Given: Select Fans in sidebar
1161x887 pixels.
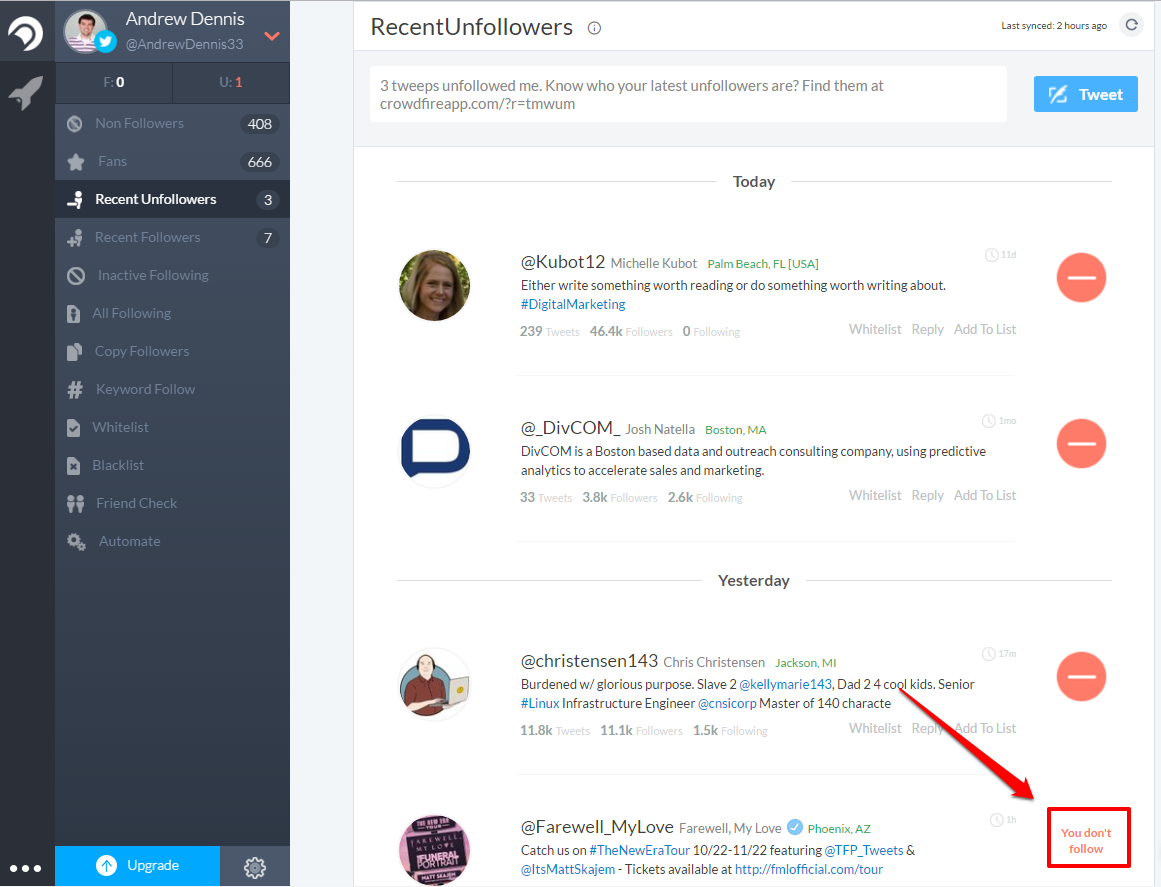Looking at the screenshot, I should [112, 162].
